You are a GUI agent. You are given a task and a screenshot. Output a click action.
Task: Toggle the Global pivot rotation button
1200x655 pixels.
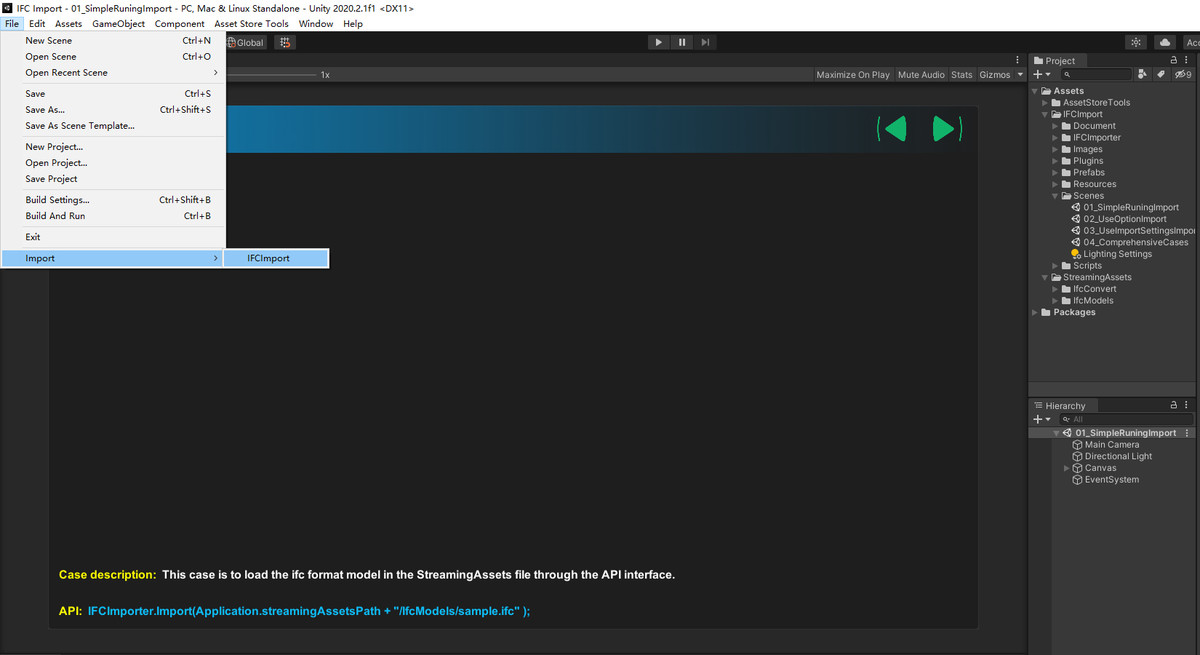[x=246, y=42]
